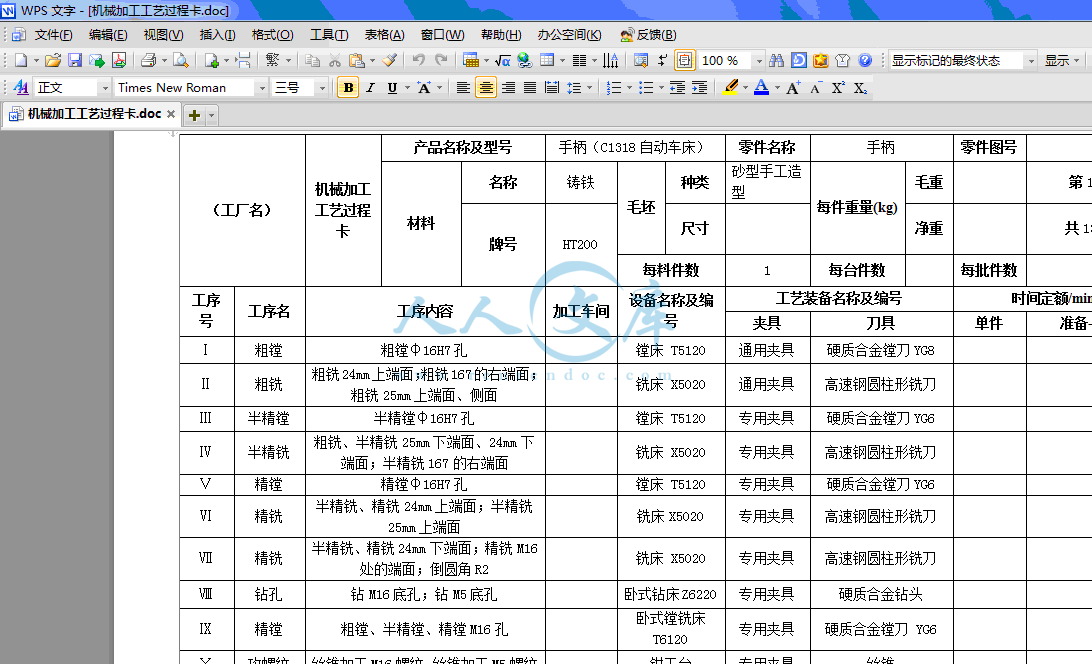
Task: Increase paragraph indent
Action: (x=699, y=88)
